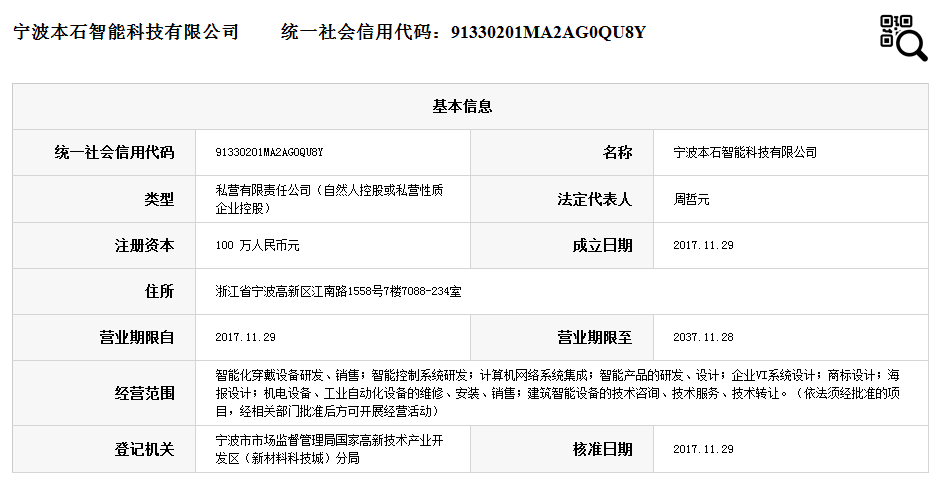Click the header credit code 91330201MA2AG0QU8Y
Screen dimensions: 937x487
tap(548, 32)
